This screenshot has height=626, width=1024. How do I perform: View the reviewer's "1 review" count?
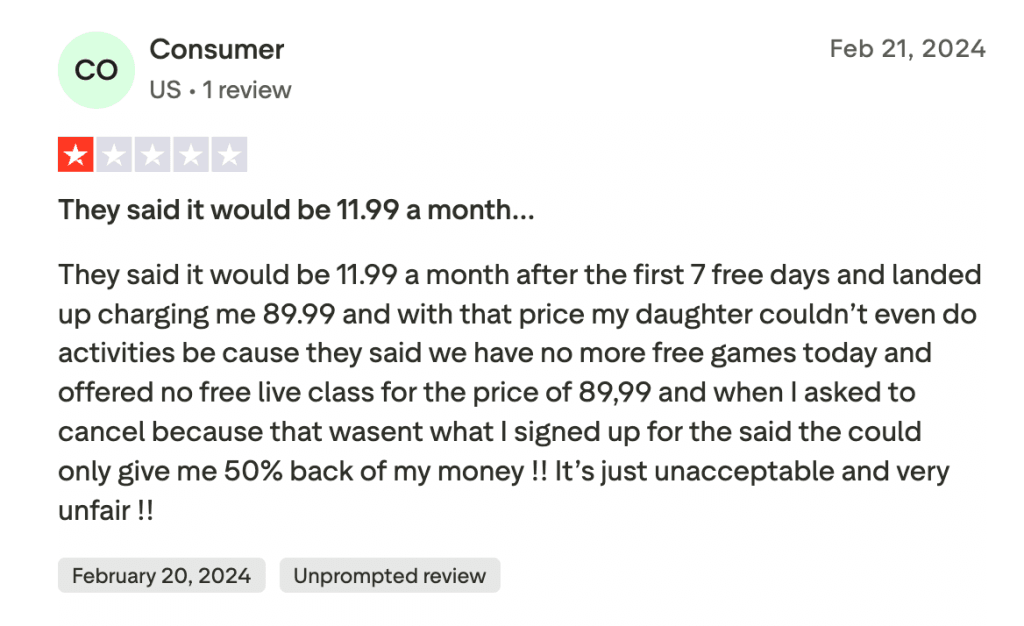tap(247, 90)
